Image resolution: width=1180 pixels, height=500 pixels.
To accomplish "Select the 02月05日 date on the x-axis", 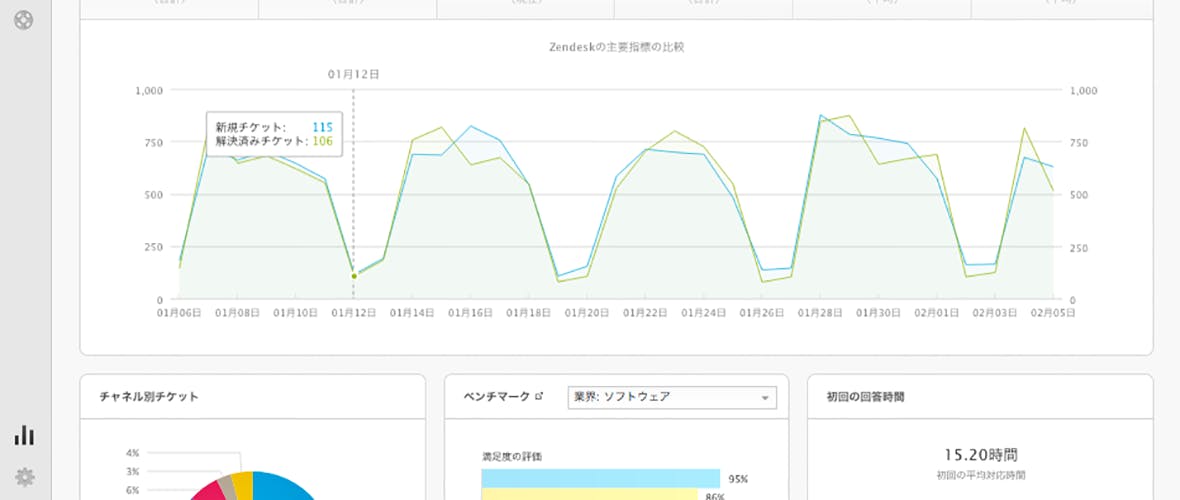I will pos(1052,312).
